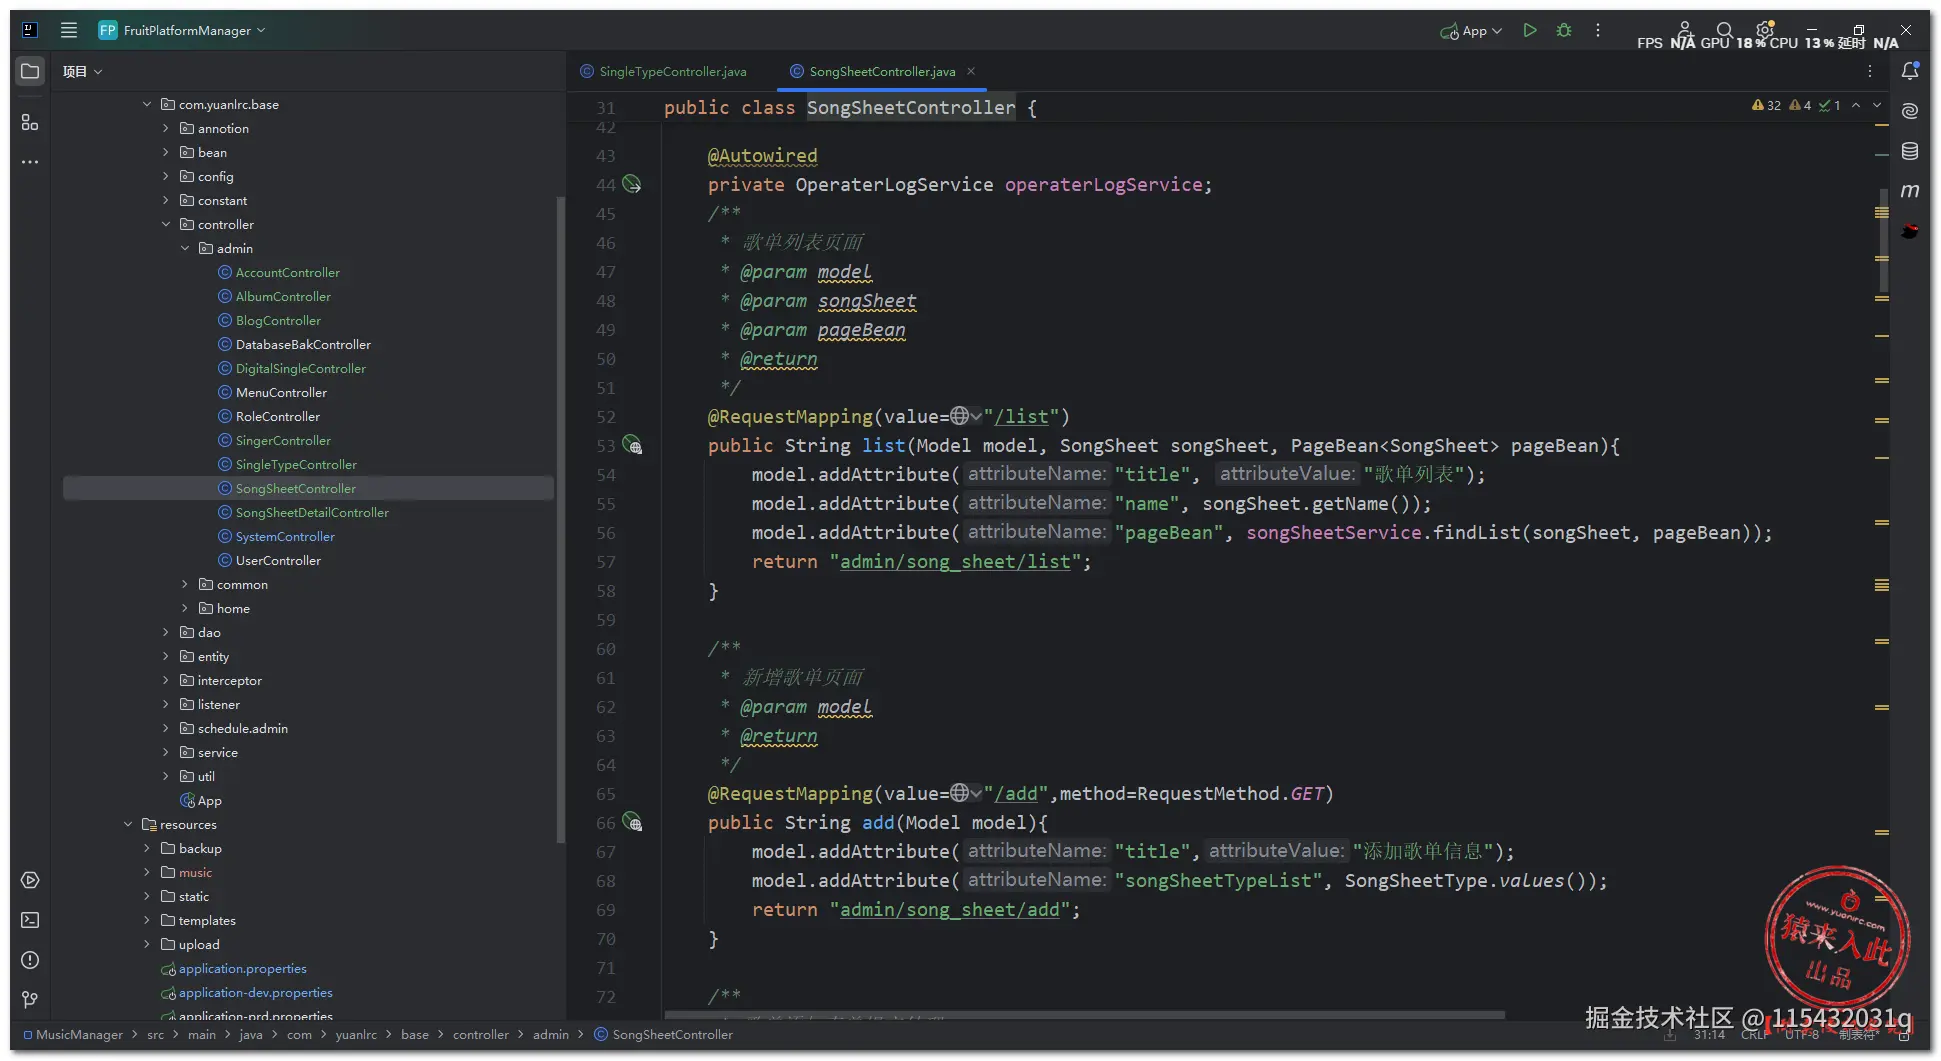The width and height of the screenshot is (1941, 1061).
Task: Open IDE settings gear
Action: coord(1765,29)
